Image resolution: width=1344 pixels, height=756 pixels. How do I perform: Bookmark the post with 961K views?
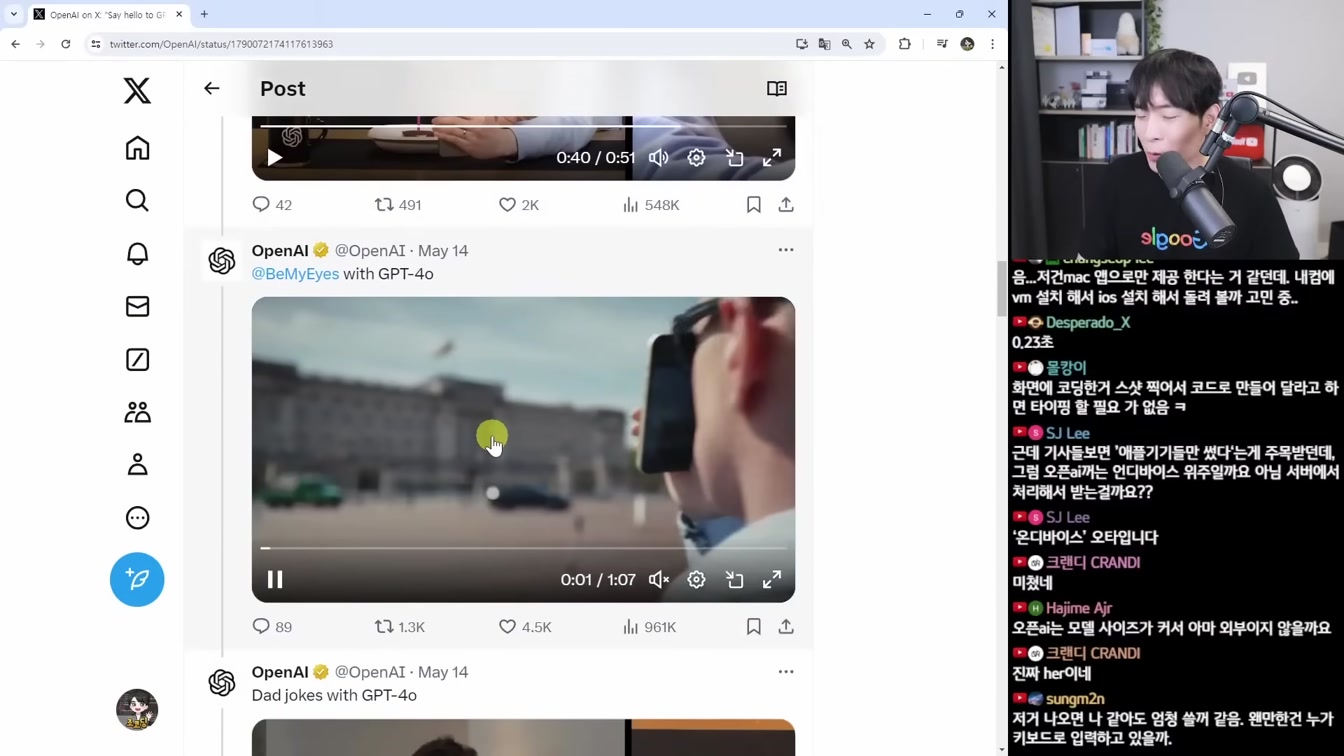click(x=754, y=627)
